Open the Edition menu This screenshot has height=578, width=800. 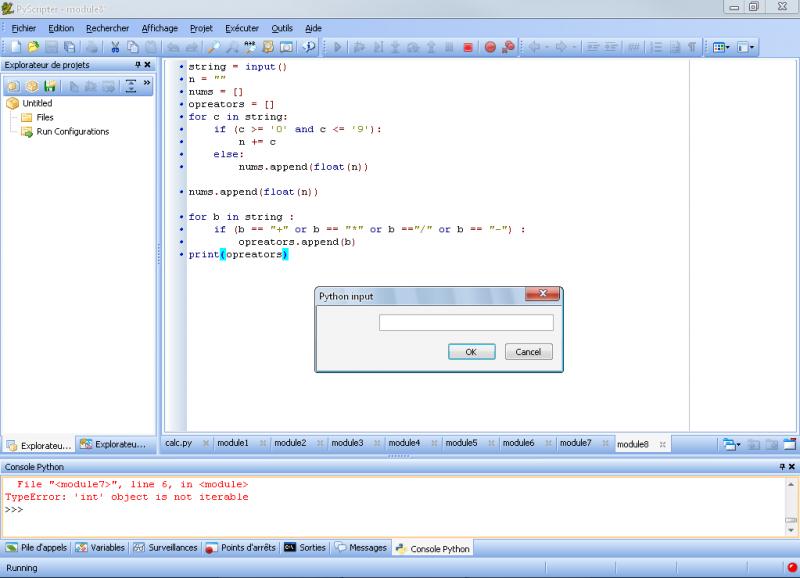coord(61,28)
